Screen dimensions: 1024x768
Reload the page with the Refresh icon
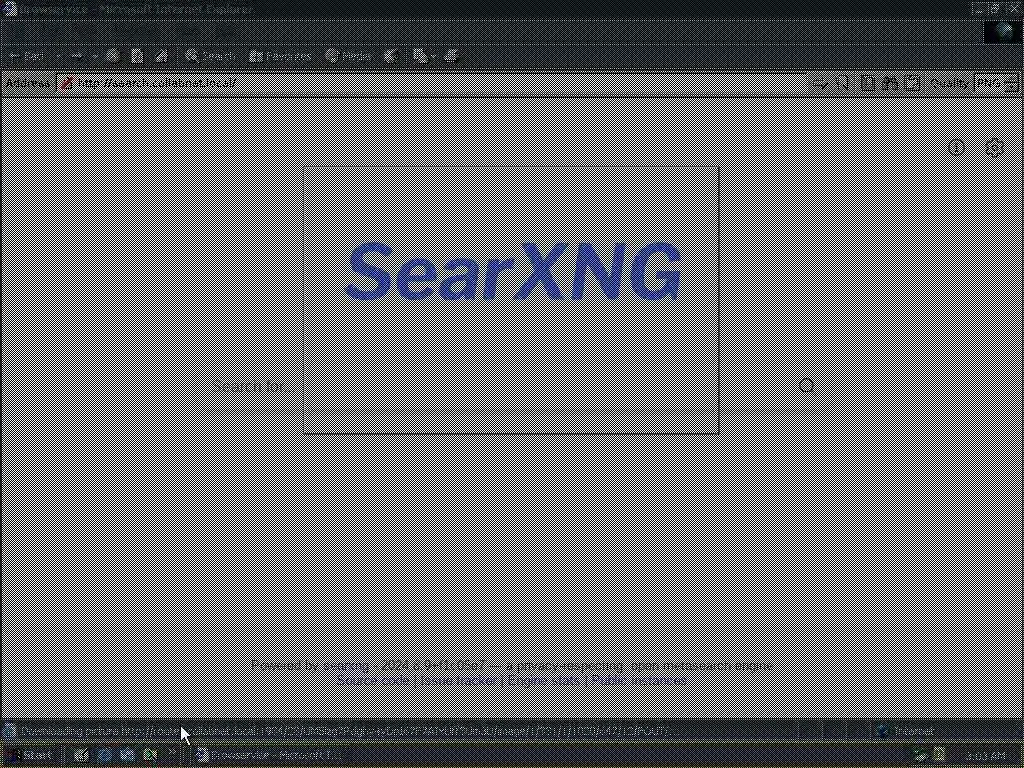[137, 56]
